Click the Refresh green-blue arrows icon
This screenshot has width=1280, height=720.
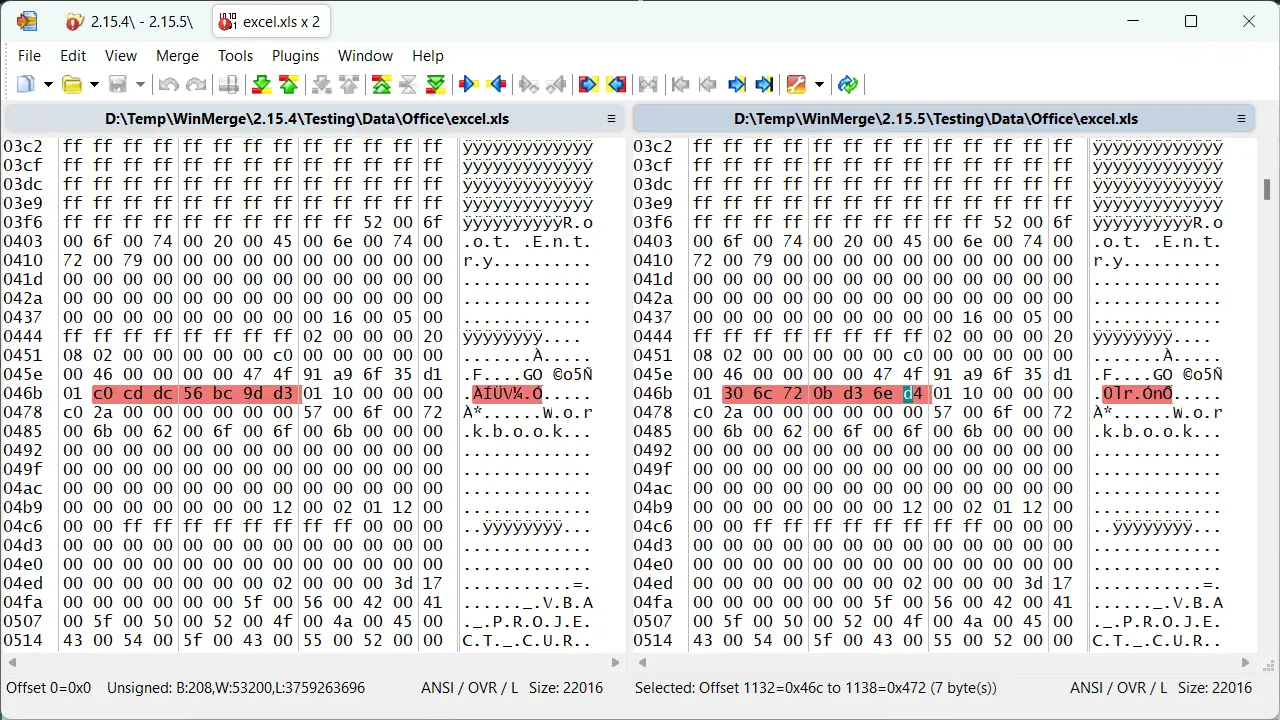[848, 85]
